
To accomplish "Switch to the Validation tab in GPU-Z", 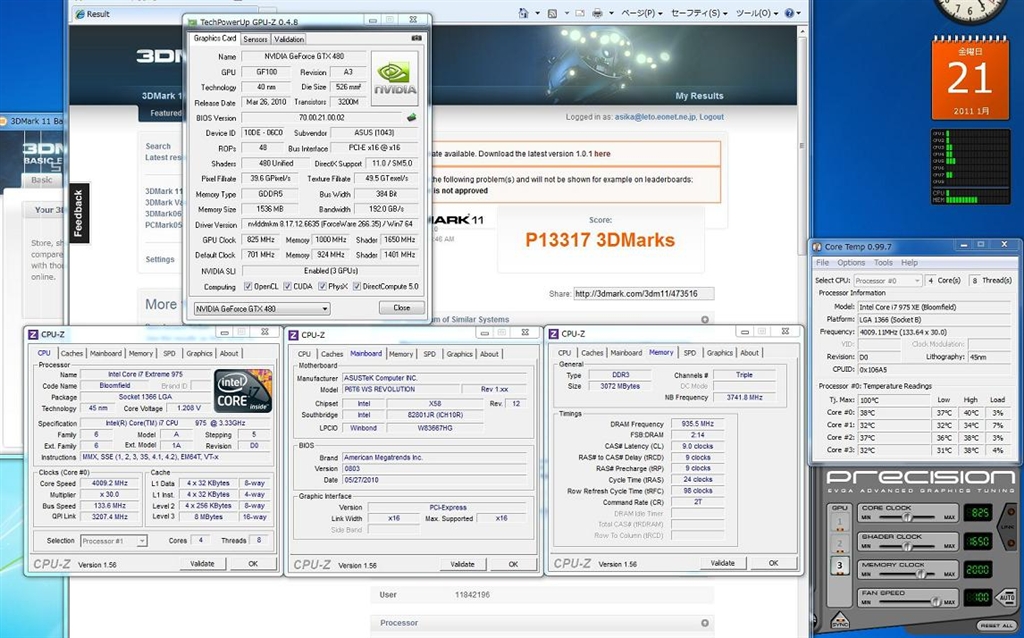I will [289, 39].
